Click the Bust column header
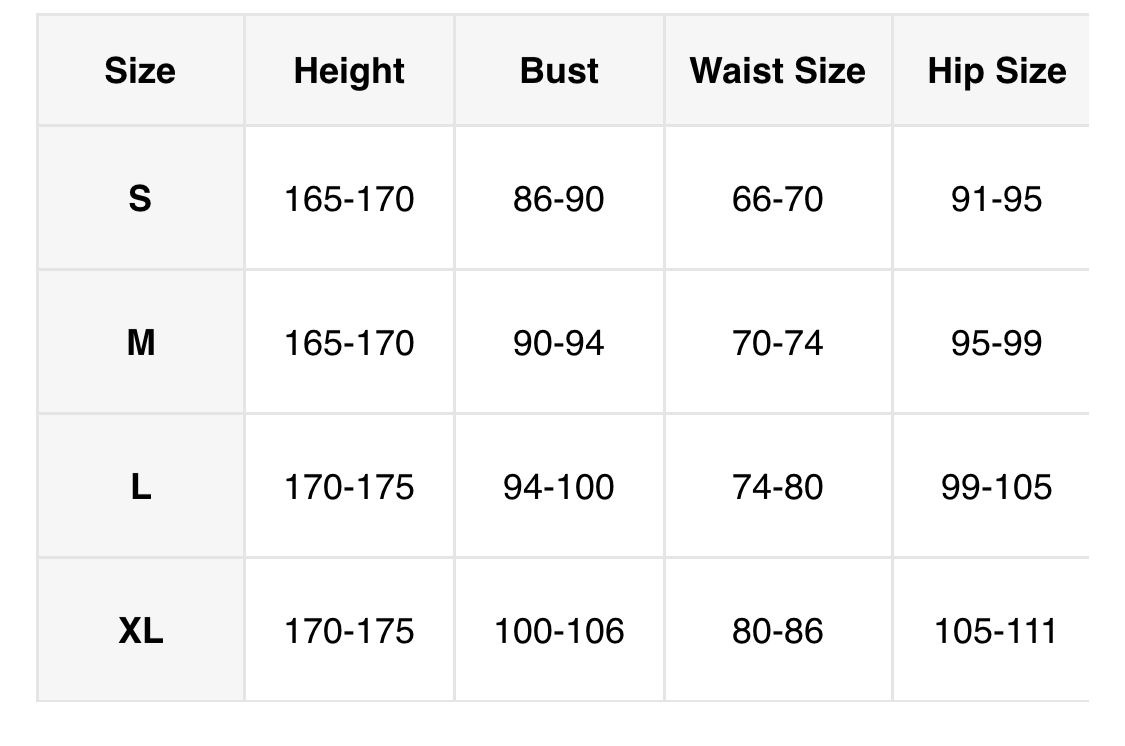This screenshot has height=746, width=1125. click(x=559, y=71)
